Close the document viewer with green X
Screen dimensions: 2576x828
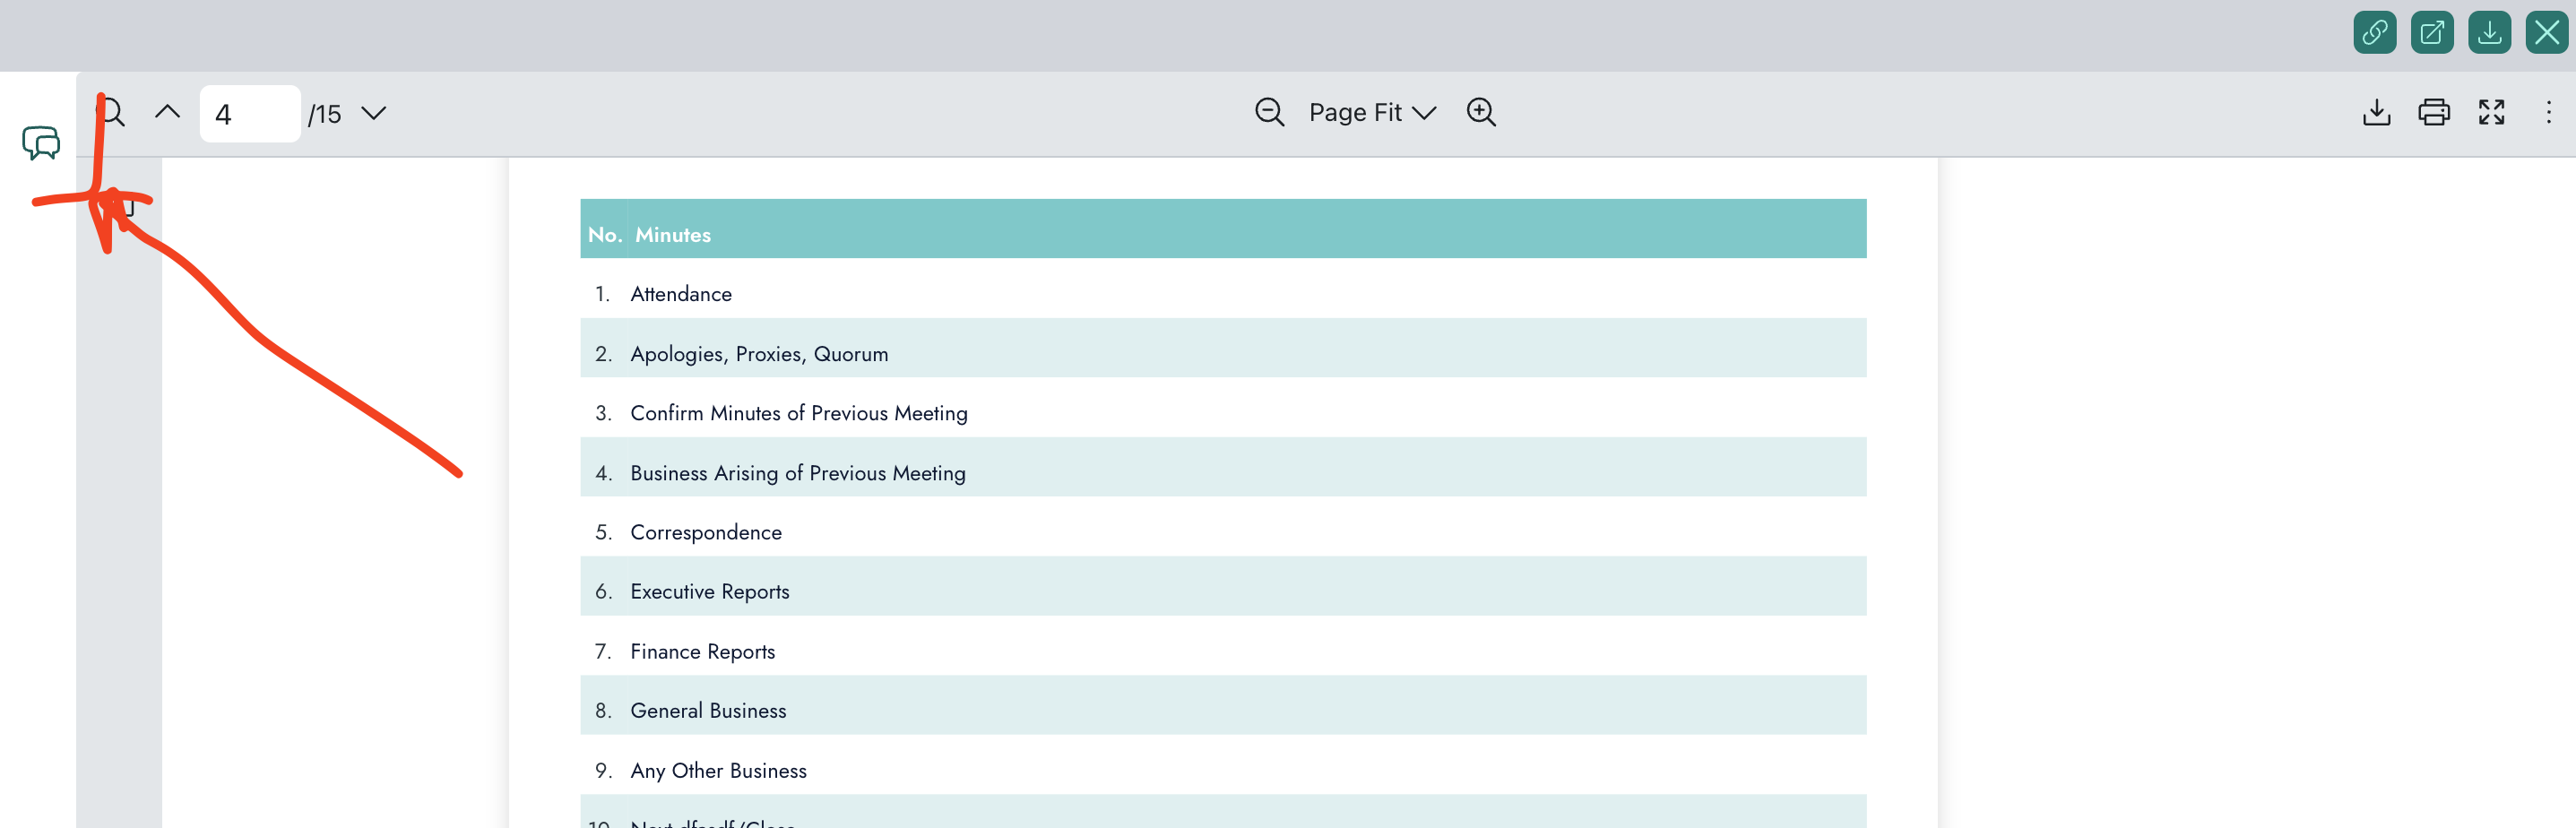pyautogui.click(x=2546, y=33)
